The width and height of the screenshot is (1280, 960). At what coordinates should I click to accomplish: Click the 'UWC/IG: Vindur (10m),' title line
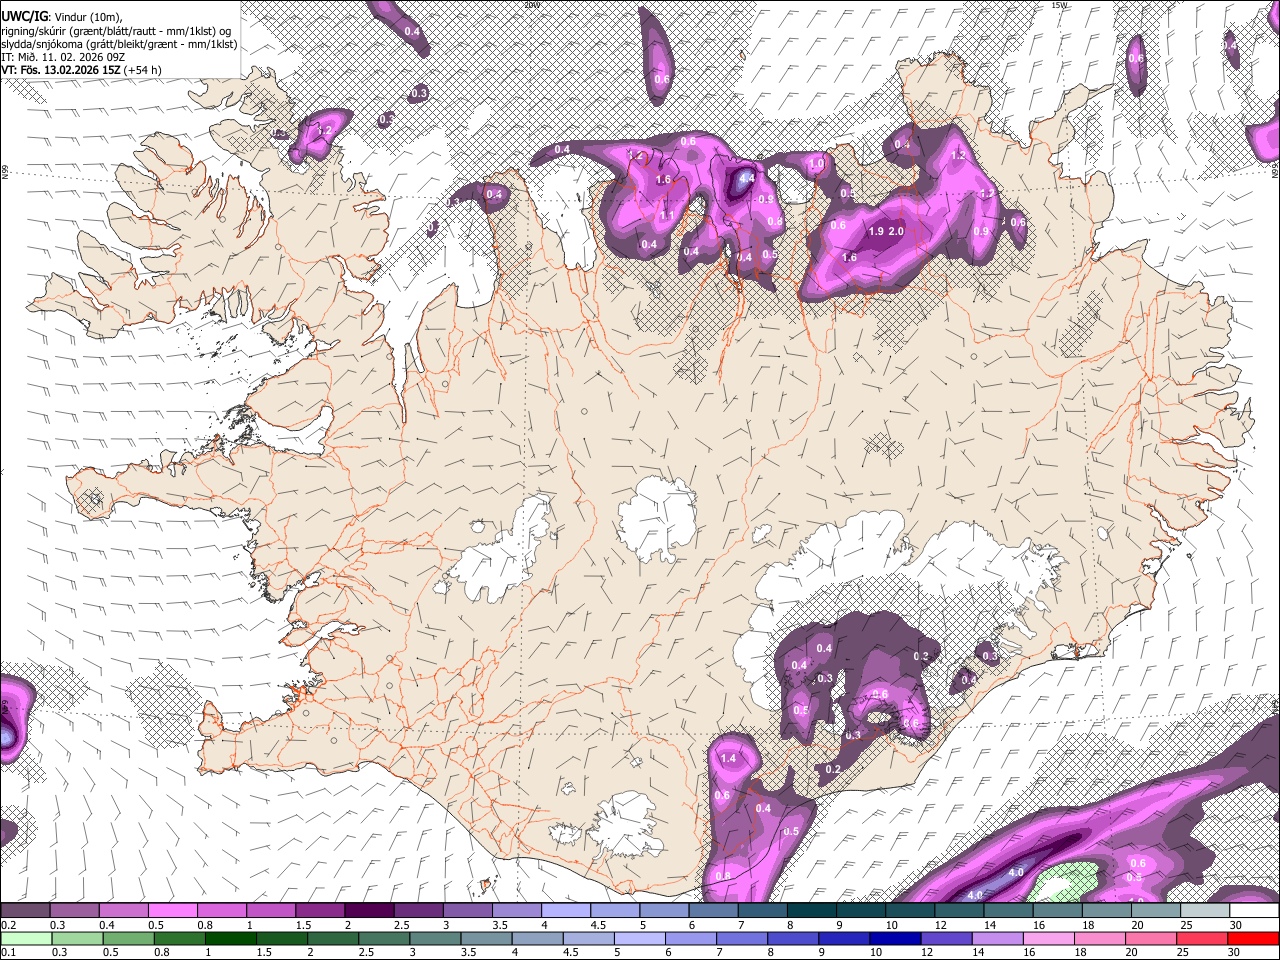[61, 16]
